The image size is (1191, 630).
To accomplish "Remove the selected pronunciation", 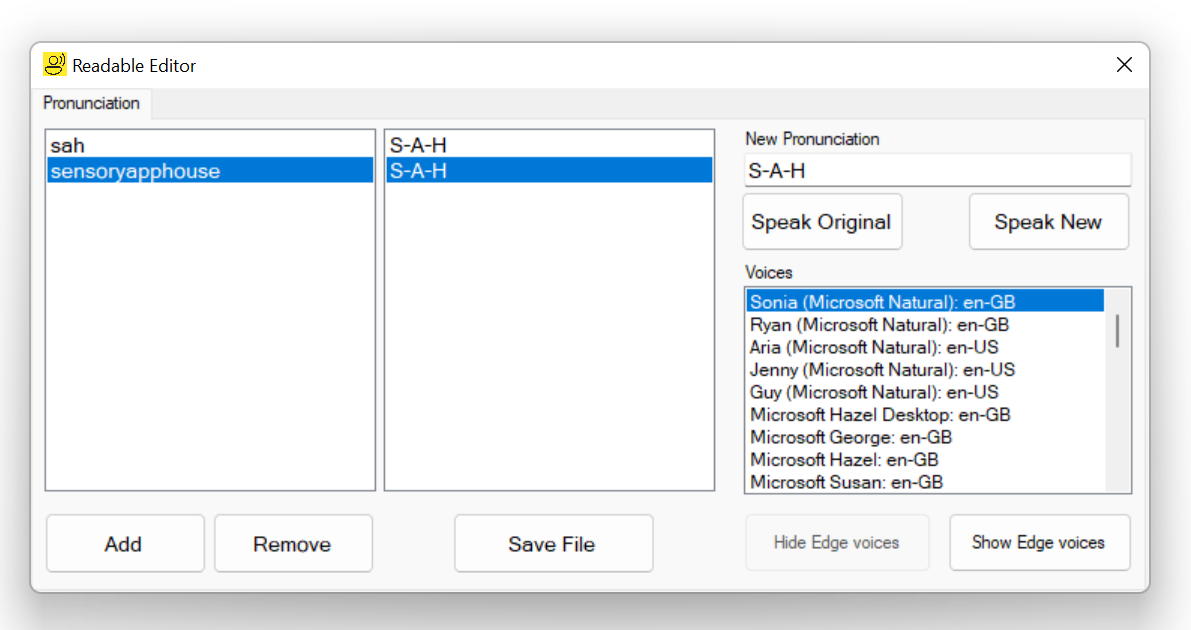I will pos(293,543).
